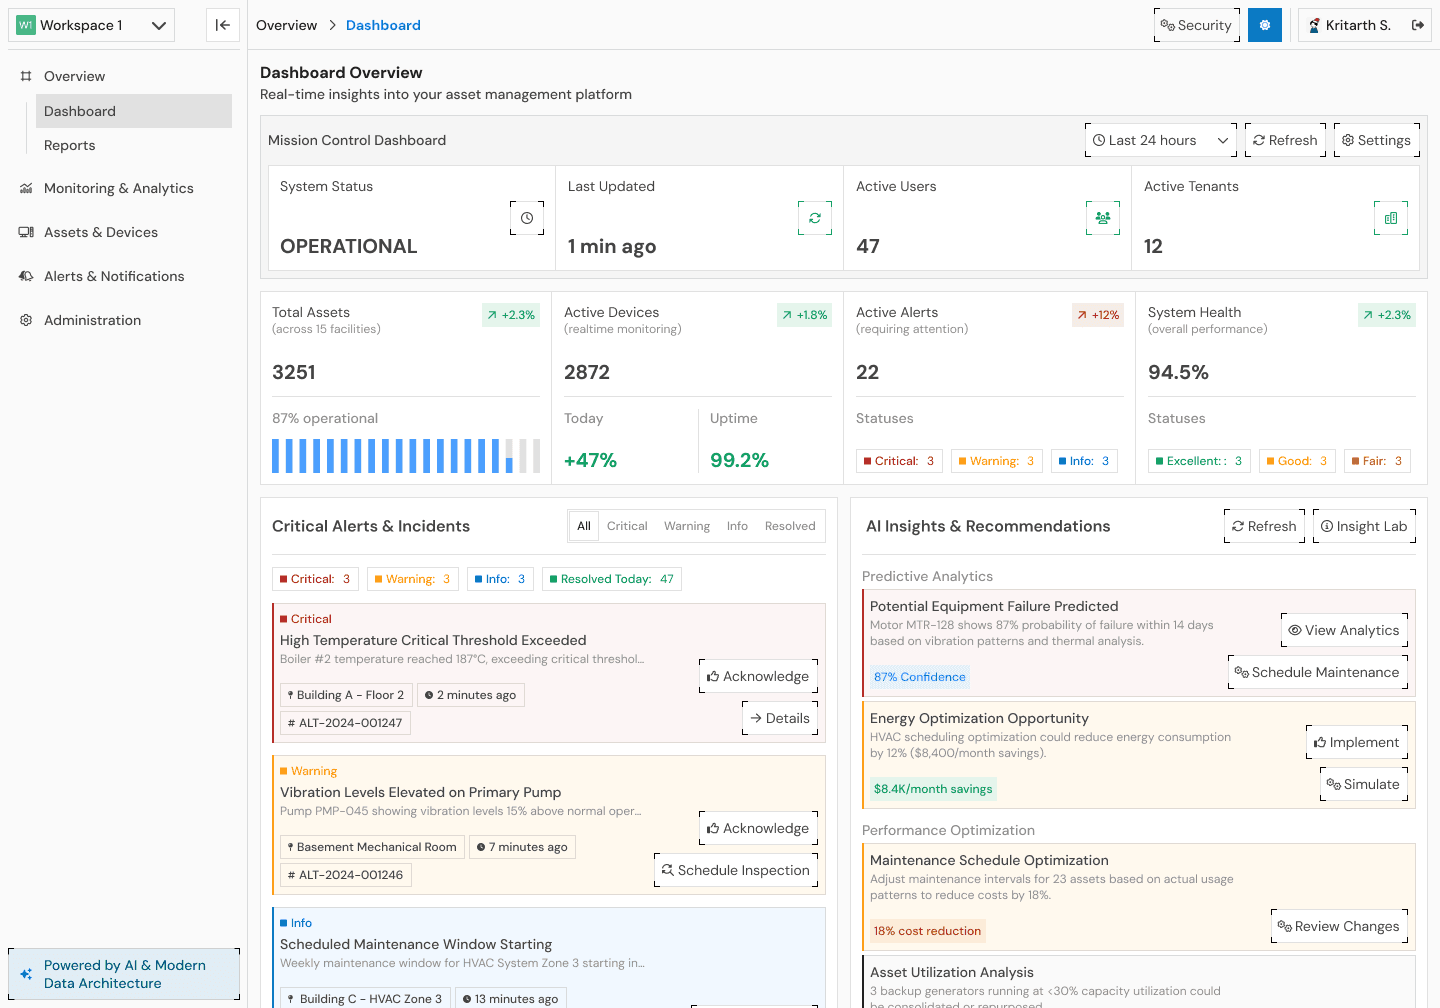The width and height of the screenshot is (1440, 1008).
Task: Click the +2.3% trend badge on System Health
Action: coord(1387,315)
